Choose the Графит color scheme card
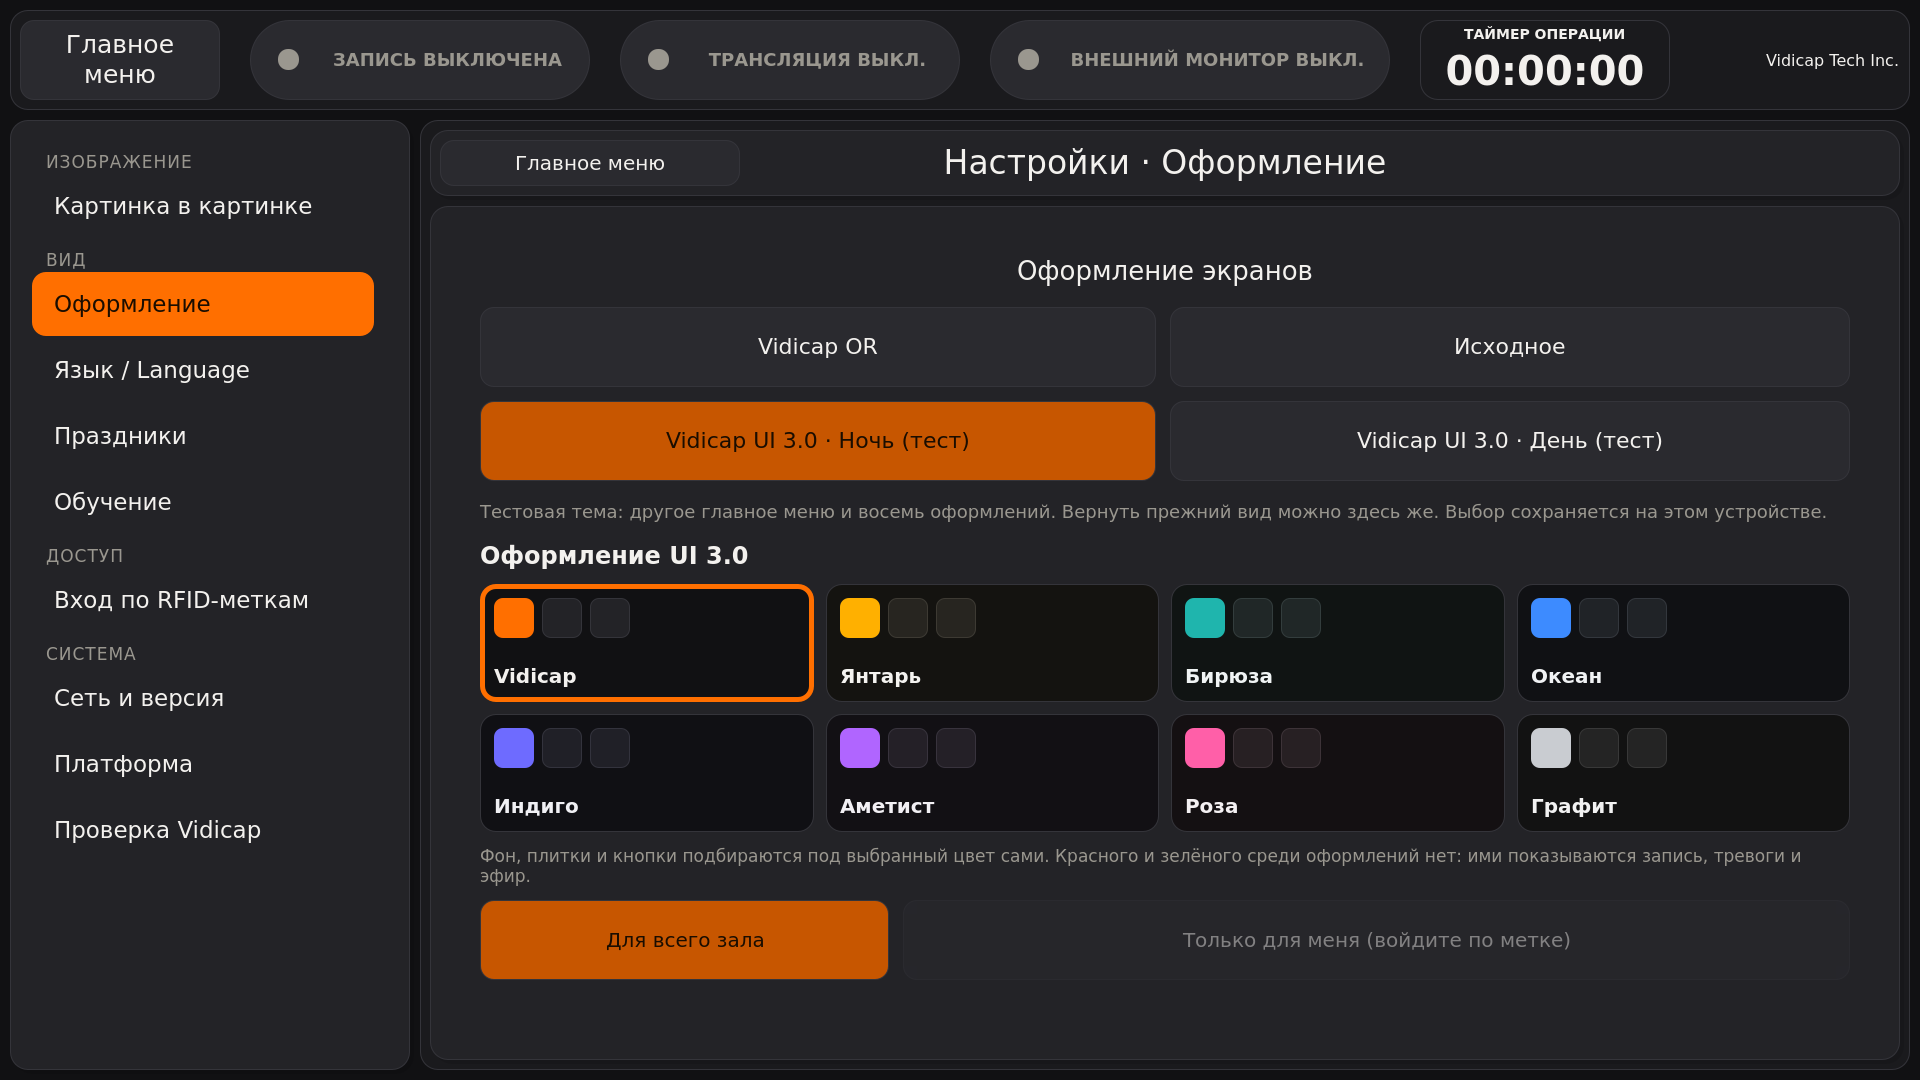Image resolution: width=1920 pixels, height=1080 pixels. (1683, 773)
